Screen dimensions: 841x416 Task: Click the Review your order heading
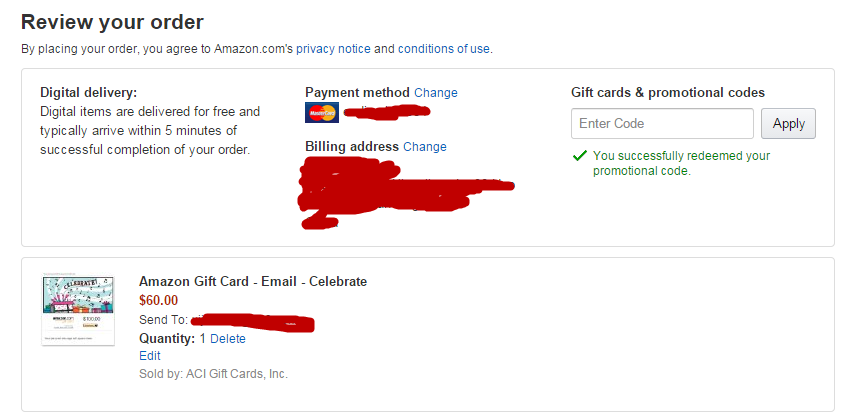[x=112, y=23]
